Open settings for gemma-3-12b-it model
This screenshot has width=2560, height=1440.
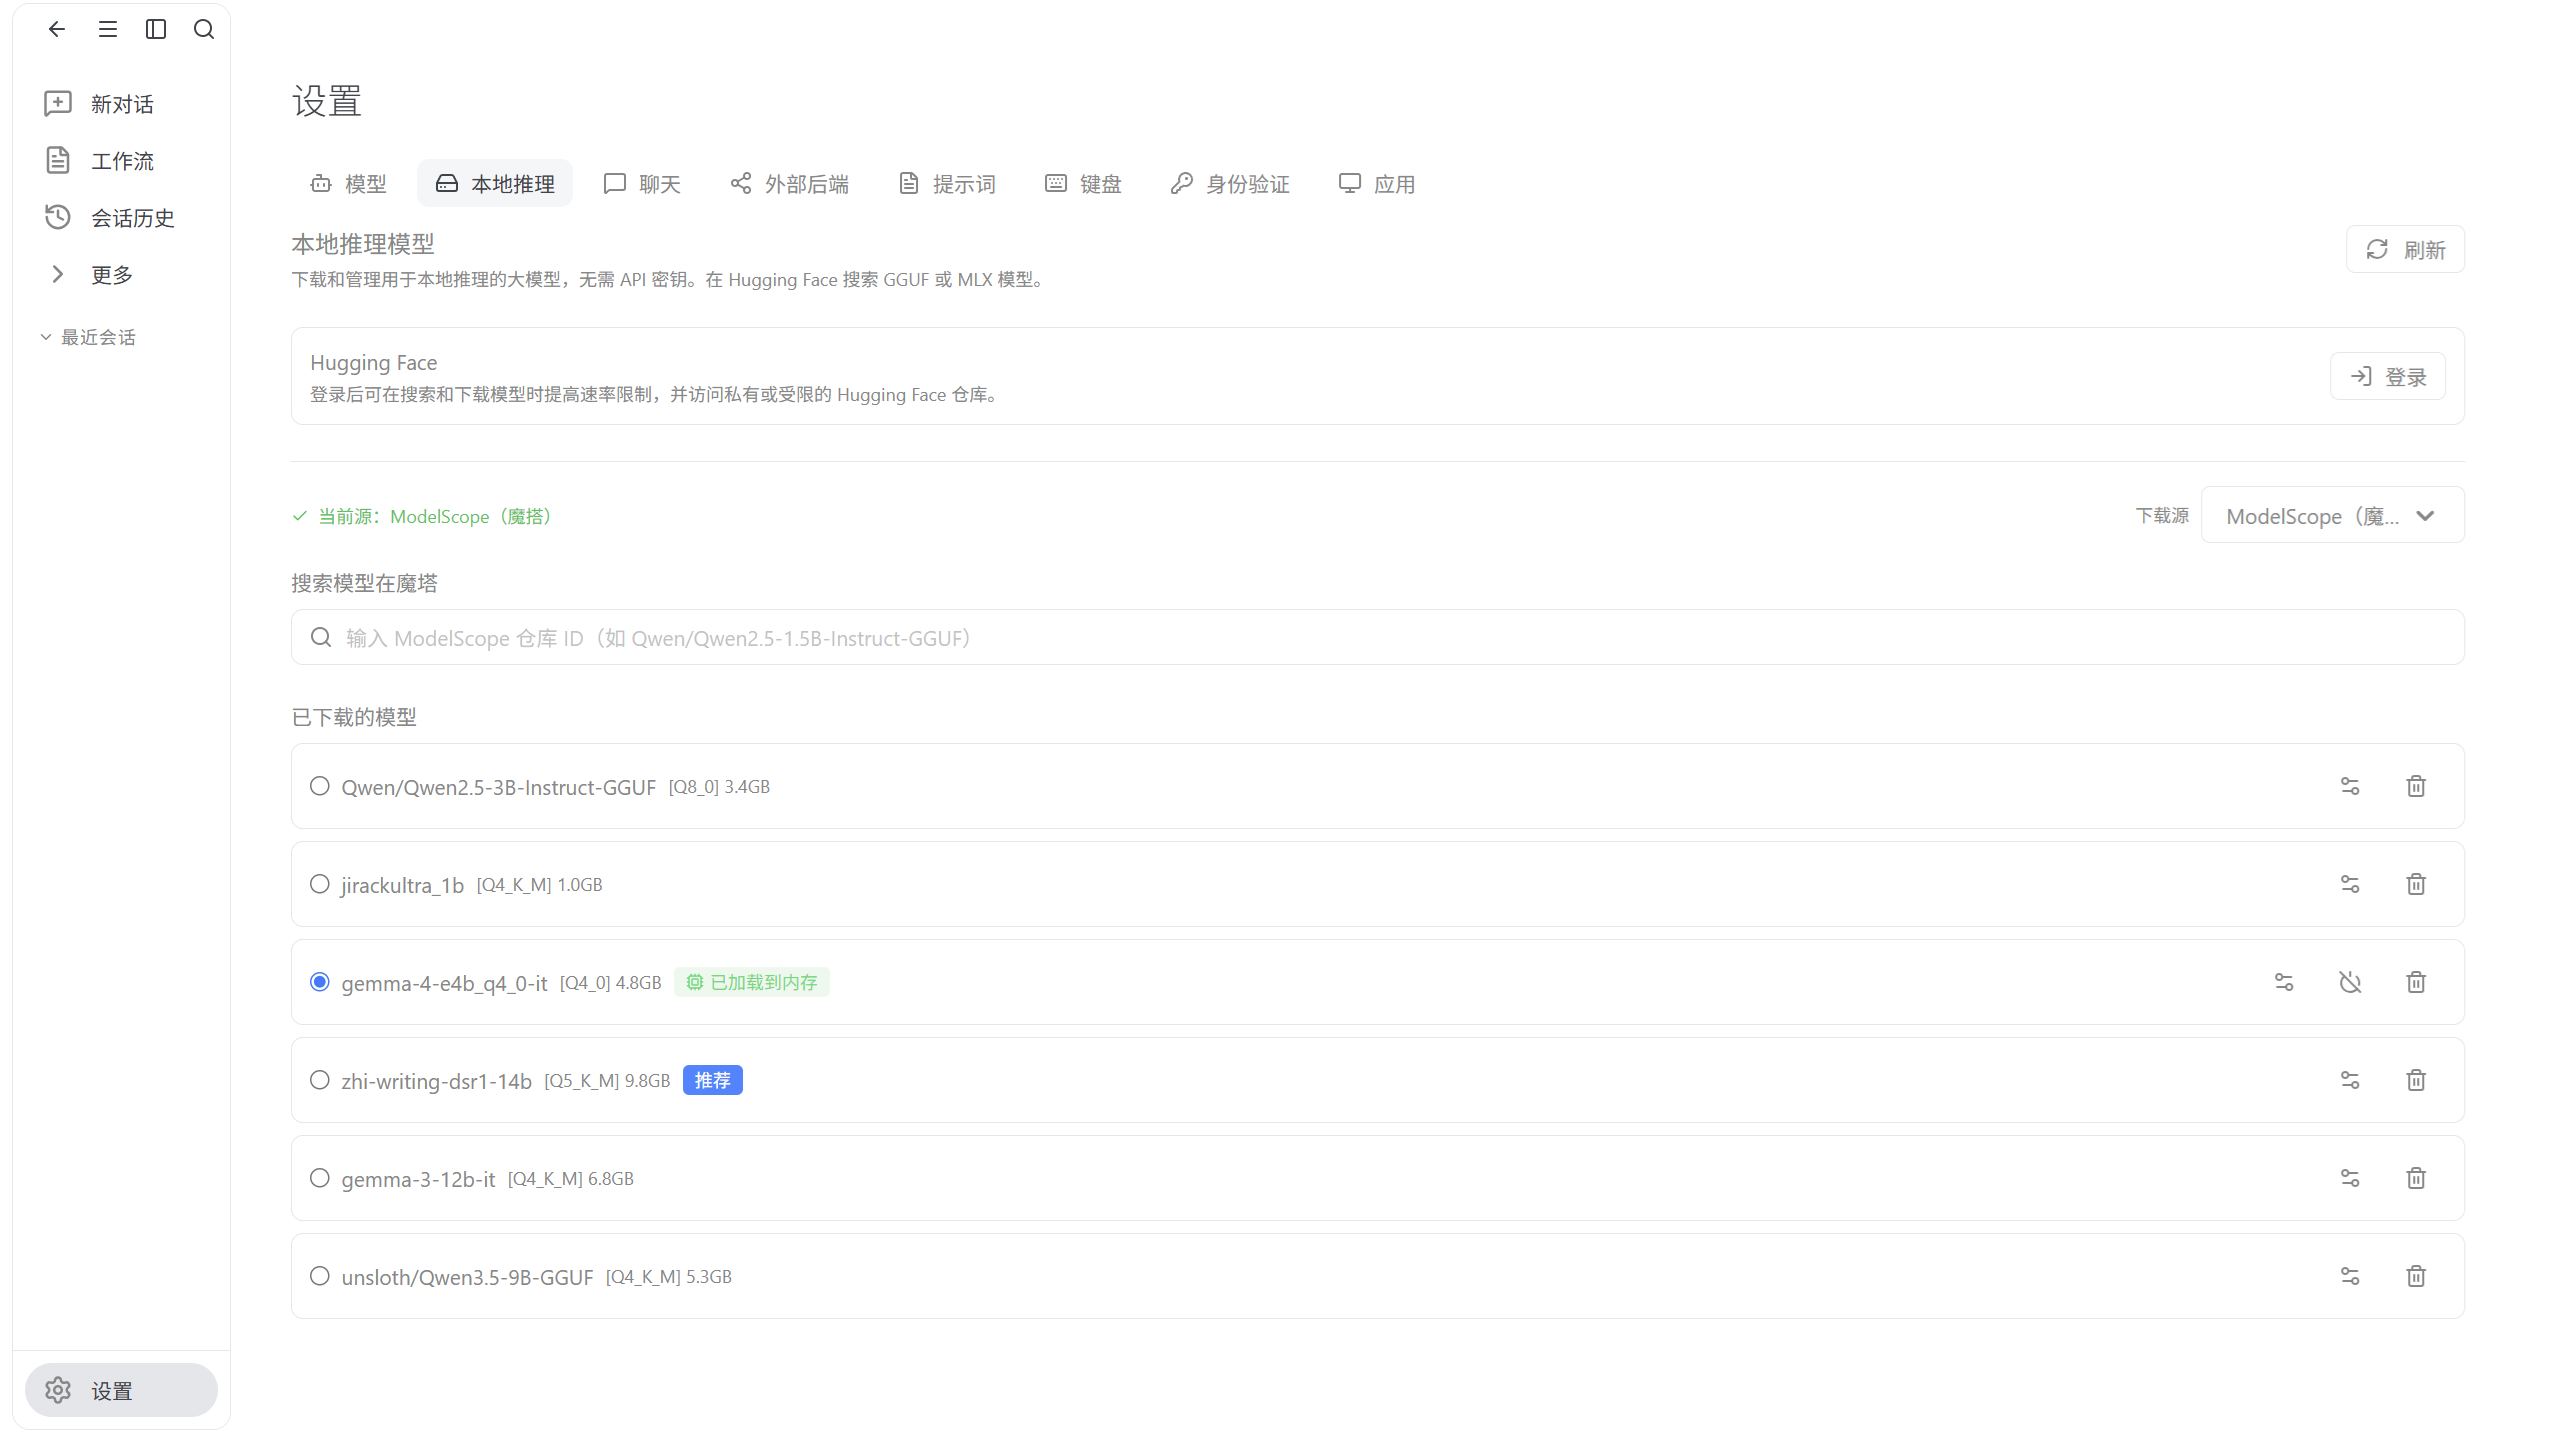pyautogui.click(x=2350, y=1178)
